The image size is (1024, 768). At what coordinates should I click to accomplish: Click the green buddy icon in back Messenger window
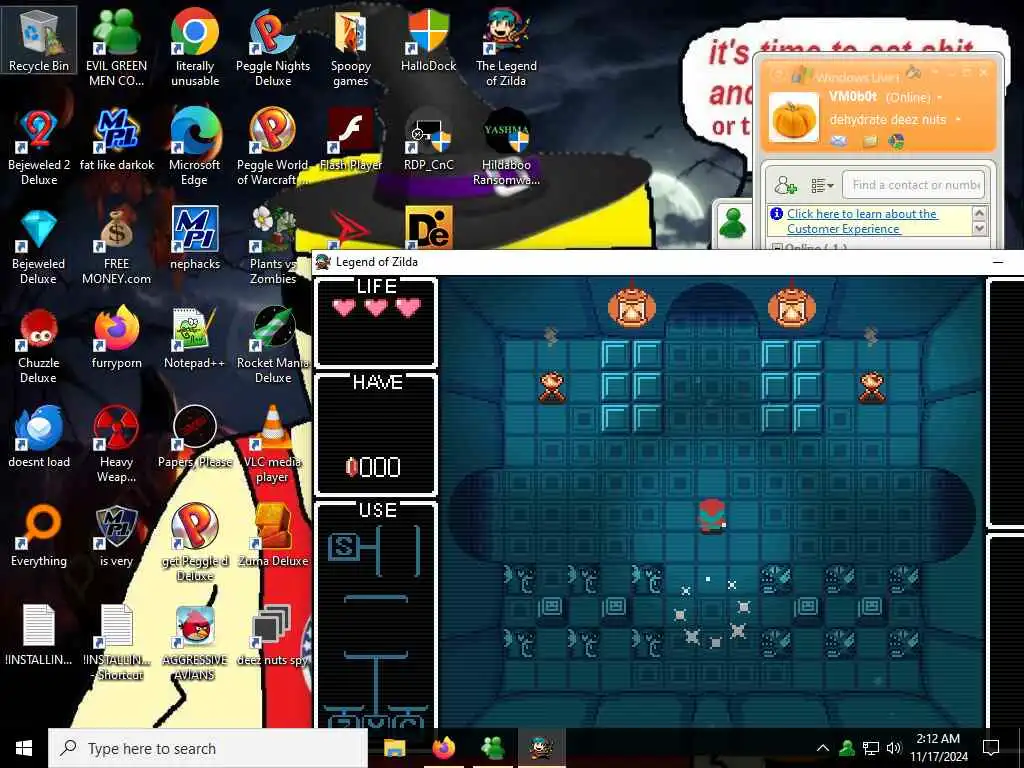click(x=733, y=223)
